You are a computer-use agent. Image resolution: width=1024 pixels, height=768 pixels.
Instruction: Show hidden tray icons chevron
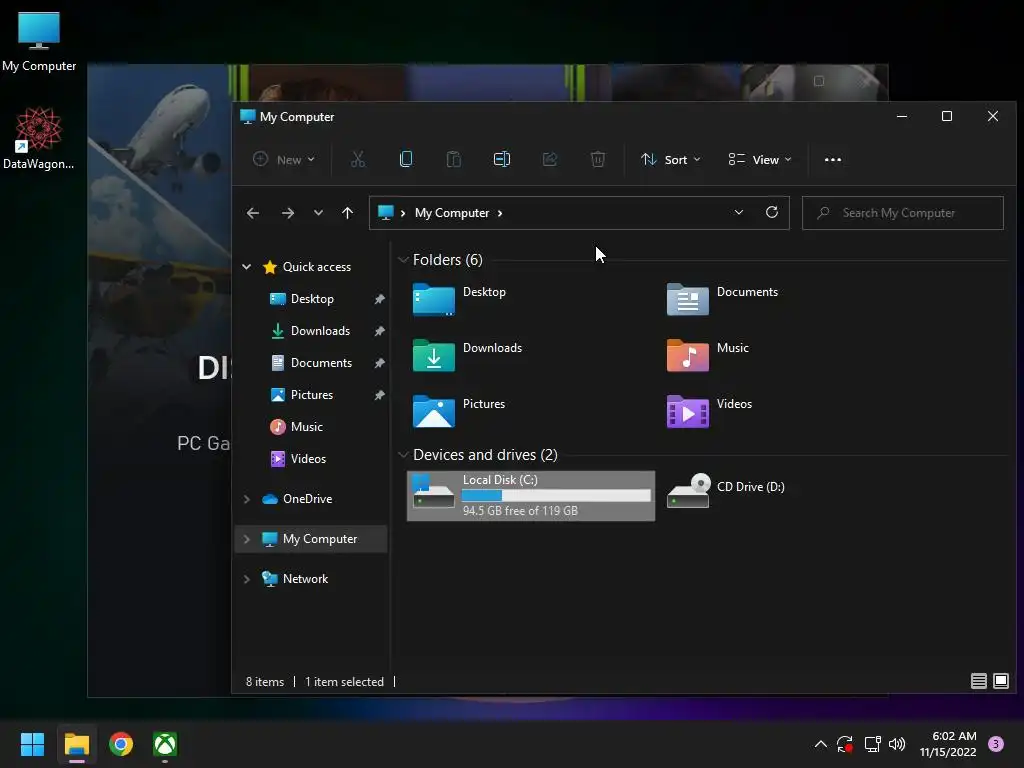(x=821, y=744)
